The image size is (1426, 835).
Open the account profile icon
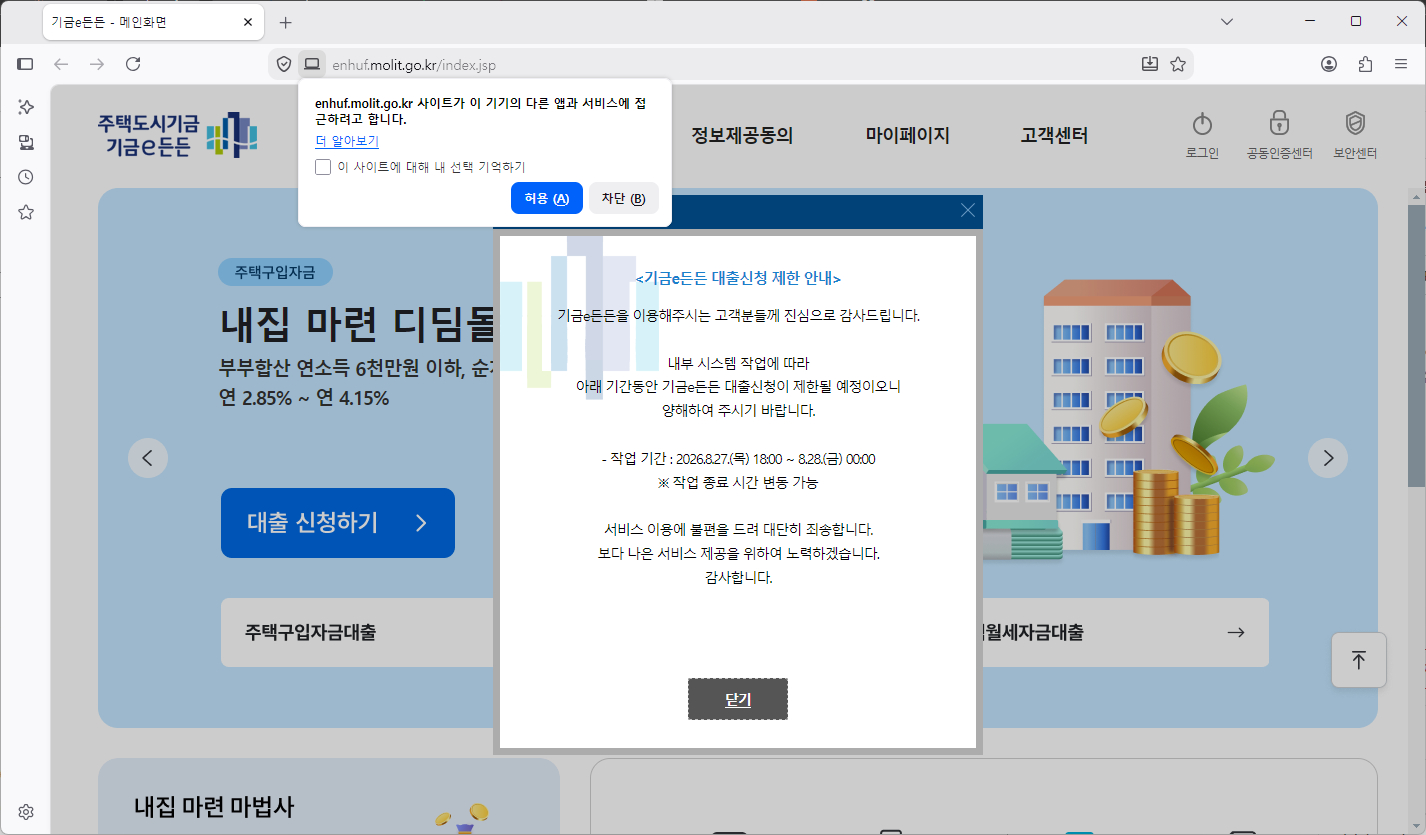1329,64
